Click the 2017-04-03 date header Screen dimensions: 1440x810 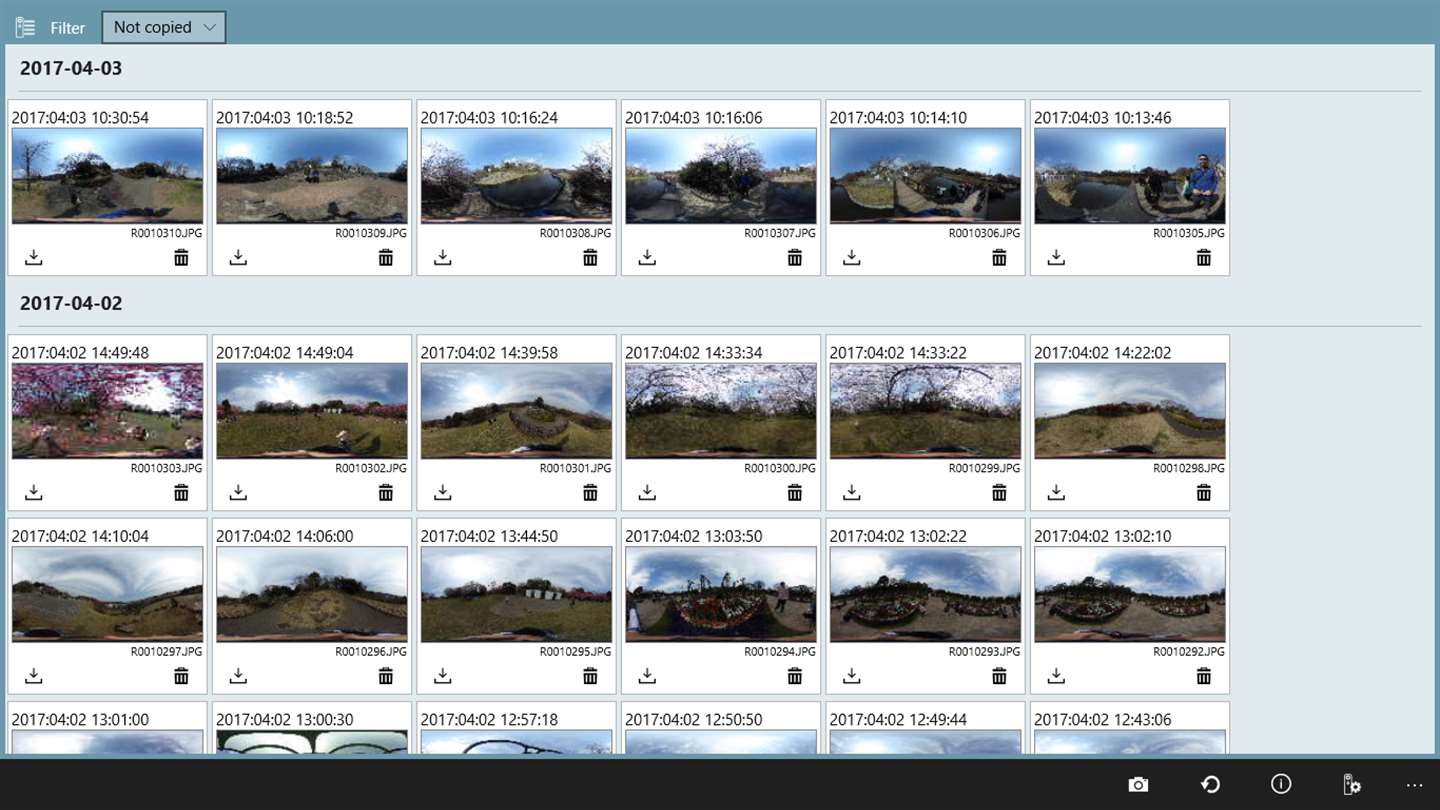(71, 69)
